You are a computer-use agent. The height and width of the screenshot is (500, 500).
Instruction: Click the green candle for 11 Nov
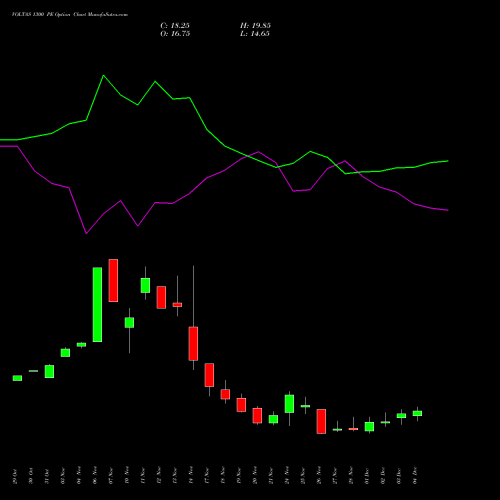coord(145,285)
